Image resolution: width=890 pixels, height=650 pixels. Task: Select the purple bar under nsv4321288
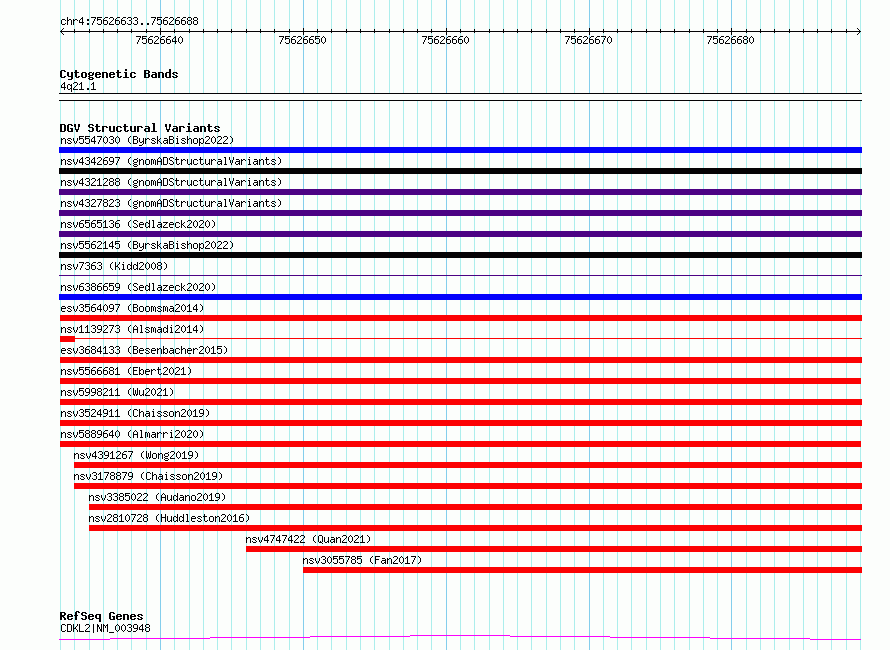(460, 192)
